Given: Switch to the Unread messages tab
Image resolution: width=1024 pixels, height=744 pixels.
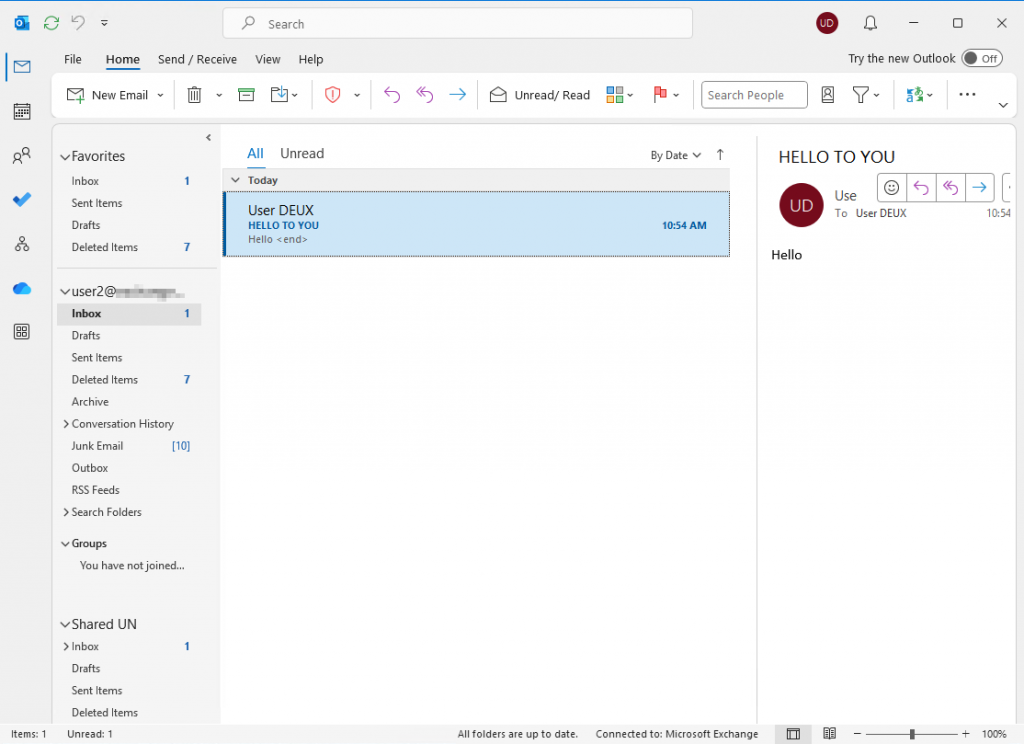Looking at the screenshot, I should click(x=301, y=153).
